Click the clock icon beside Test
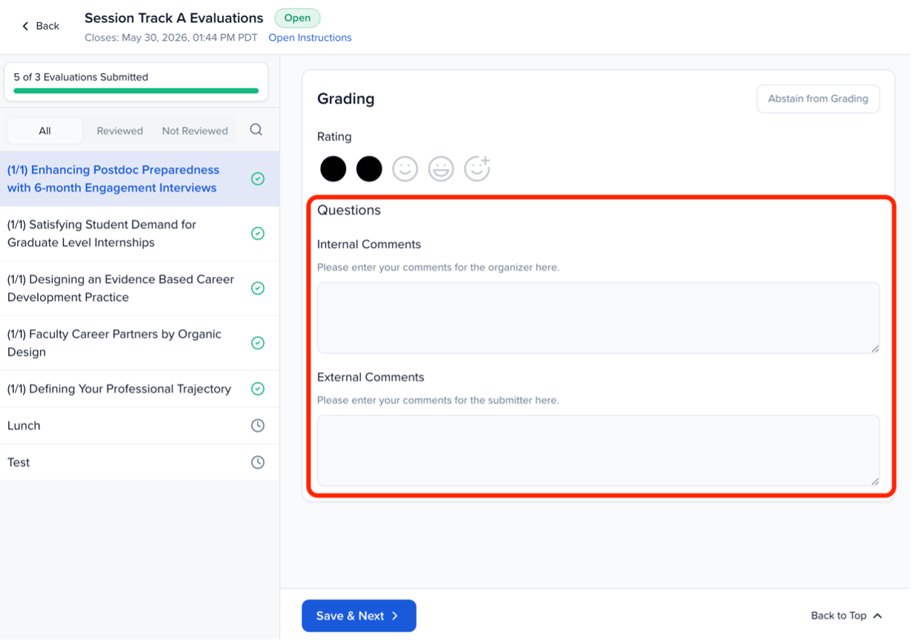 click(x=258, y=462)
